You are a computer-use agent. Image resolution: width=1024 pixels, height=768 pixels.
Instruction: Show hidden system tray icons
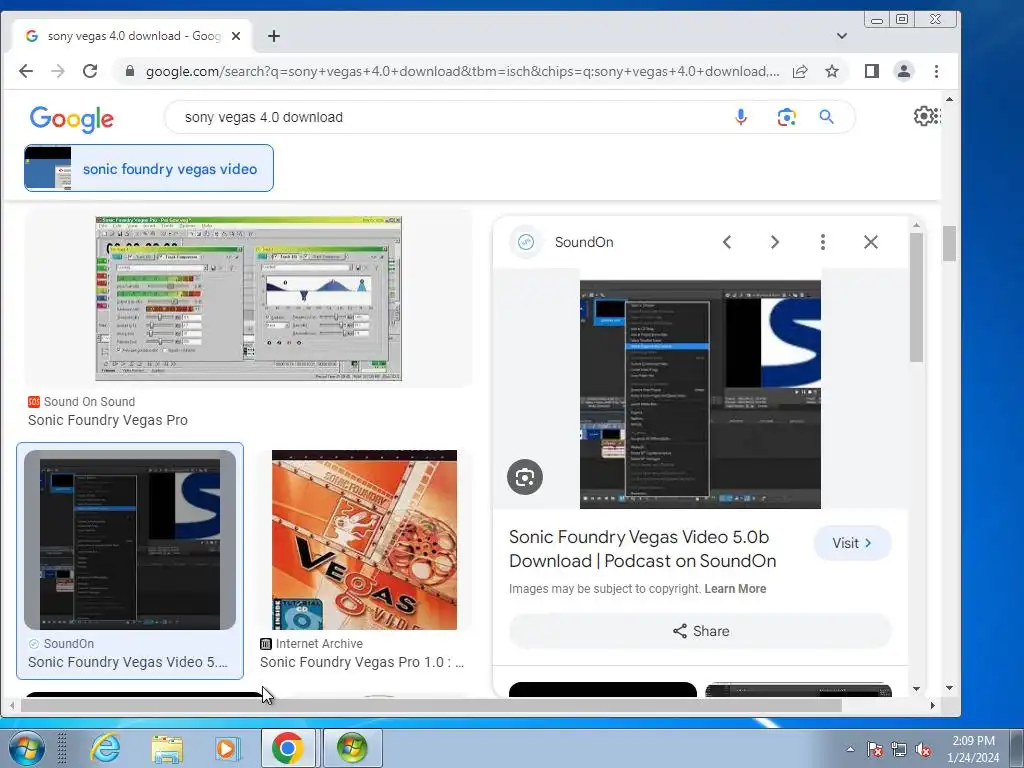(x=850, y=749)
